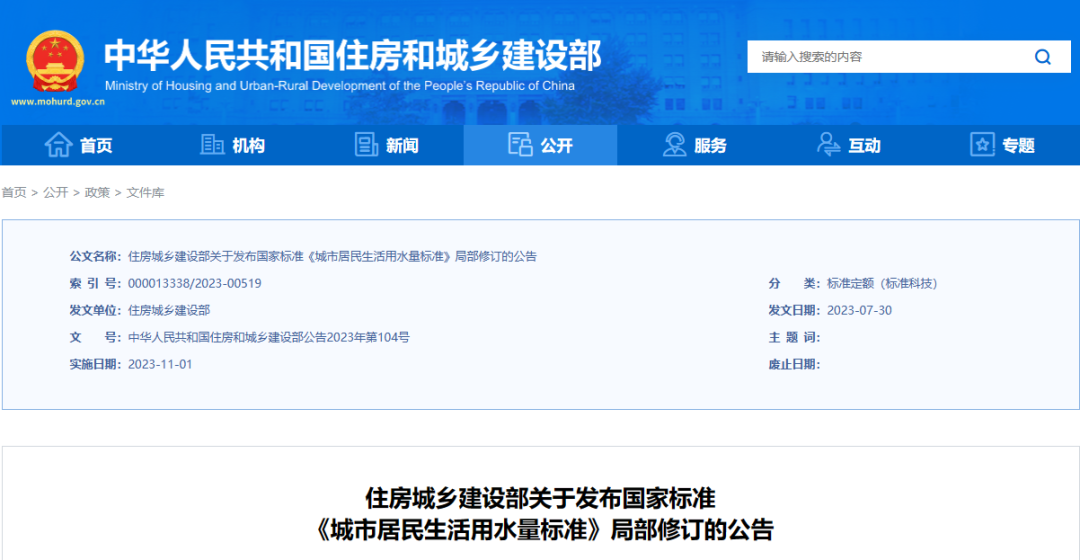
Task: Click the 公文名称 document title value
Action: click(332, 256)
